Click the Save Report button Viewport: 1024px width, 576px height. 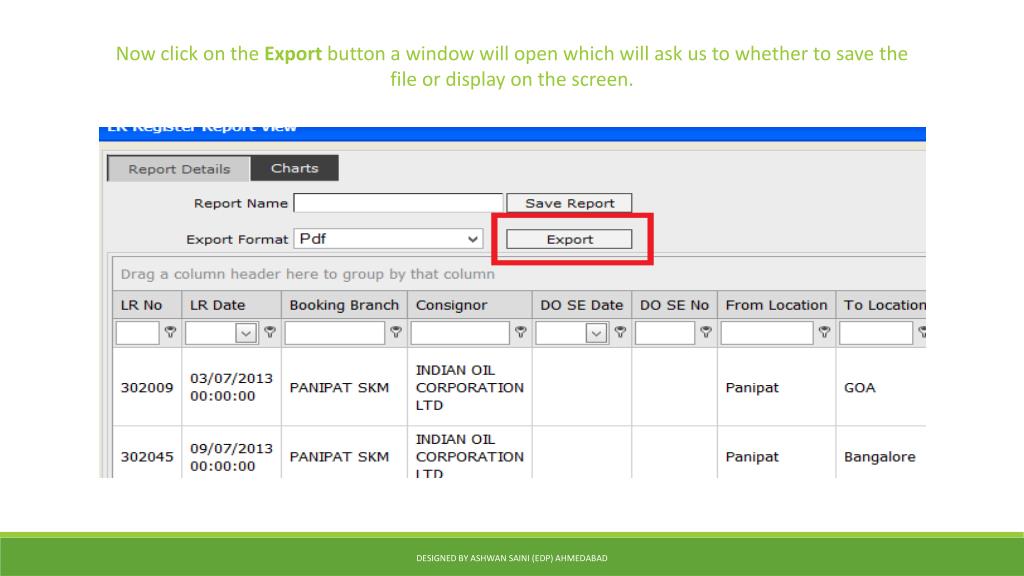pos(569,203)
